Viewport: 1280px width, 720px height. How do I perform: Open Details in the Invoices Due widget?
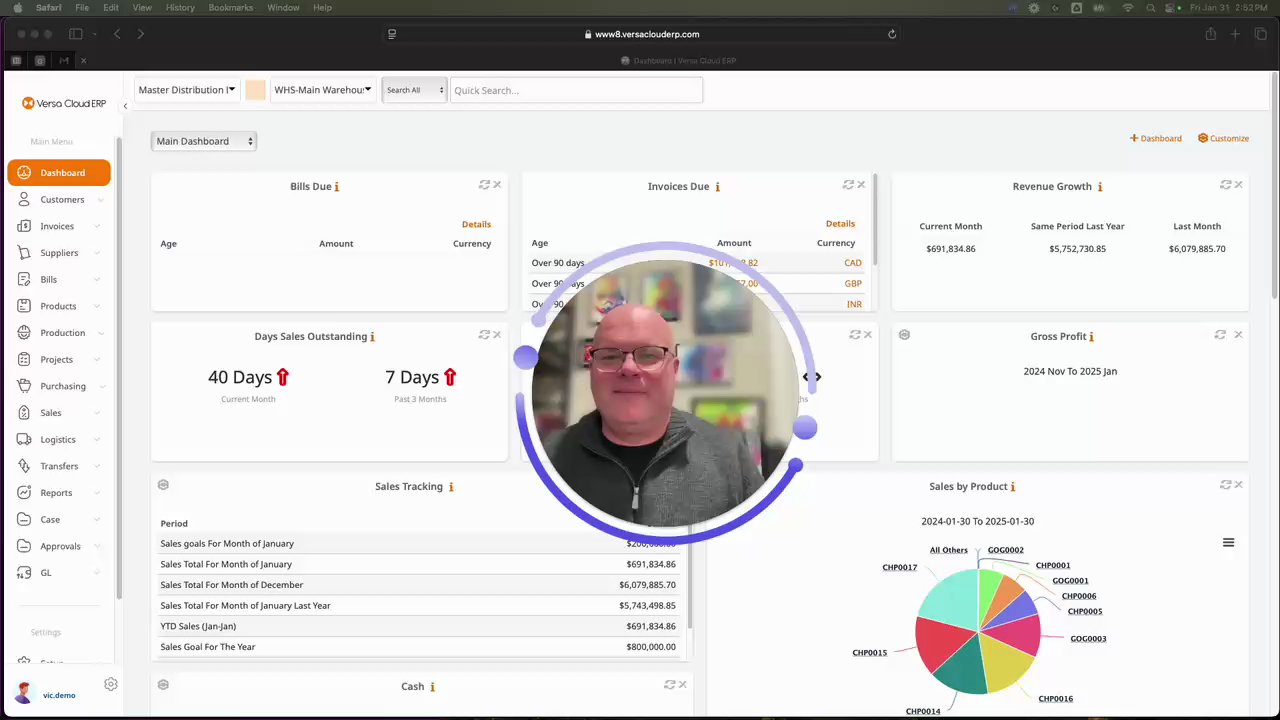840,224
